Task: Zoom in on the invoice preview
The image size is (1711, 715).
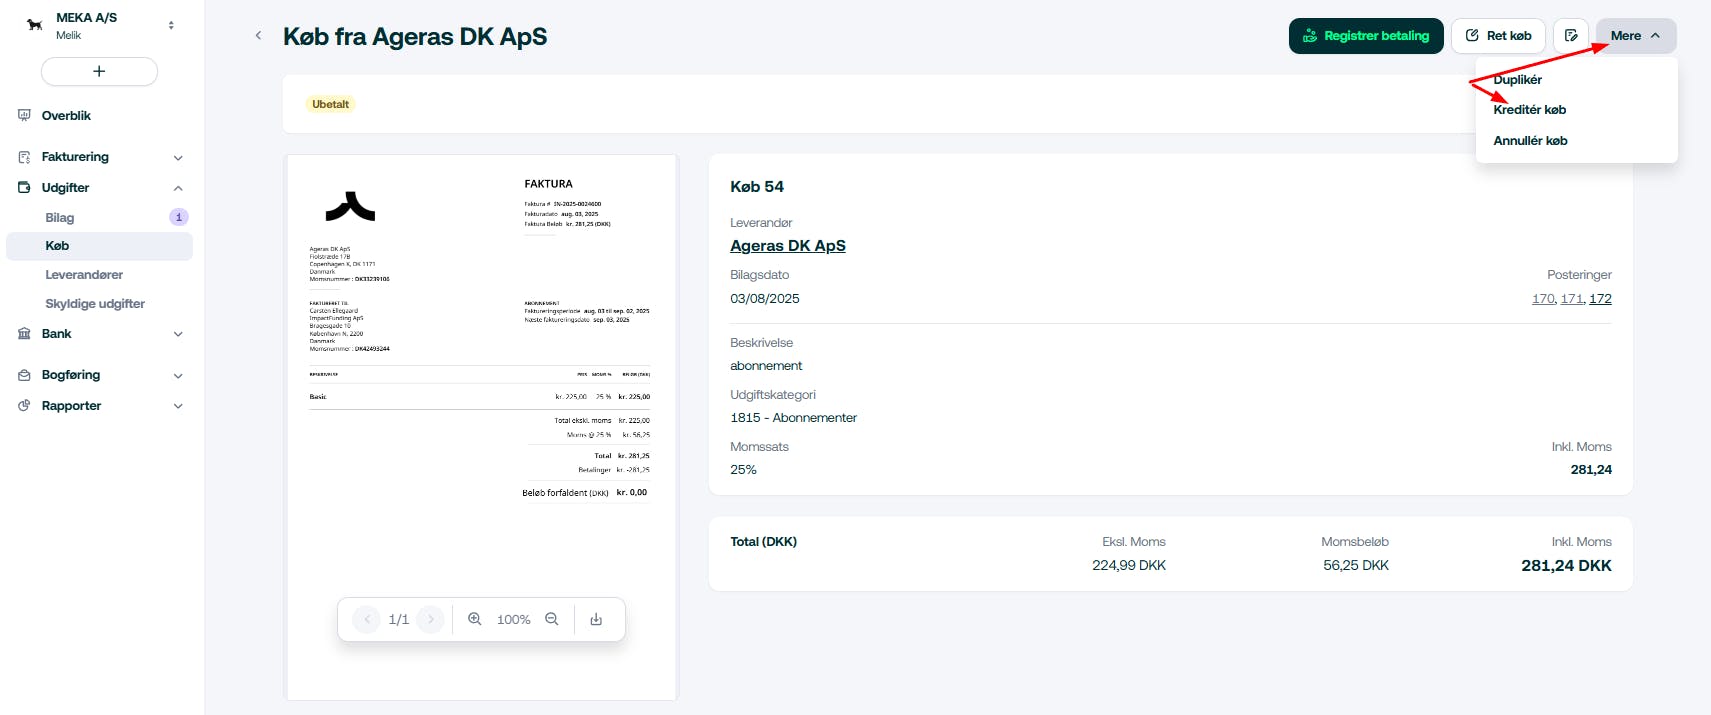Action: (475, 620)
